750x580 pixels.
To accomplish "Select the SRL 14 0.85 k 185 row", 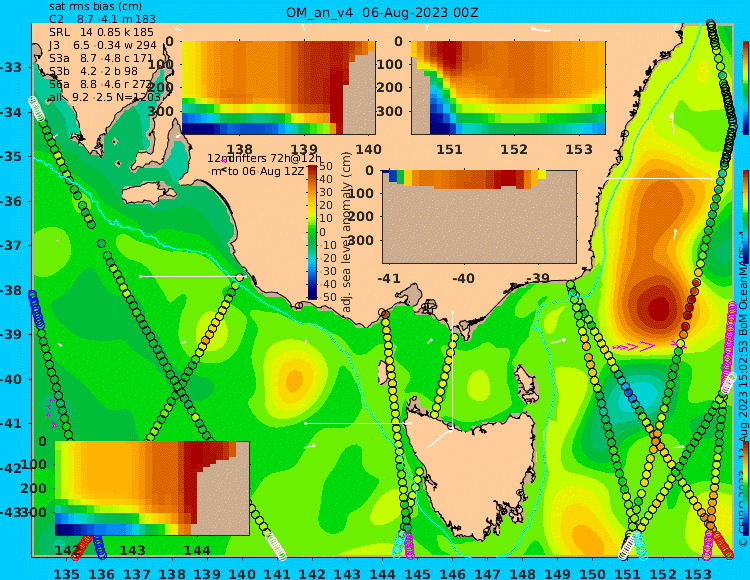I will tap(101, 32).
